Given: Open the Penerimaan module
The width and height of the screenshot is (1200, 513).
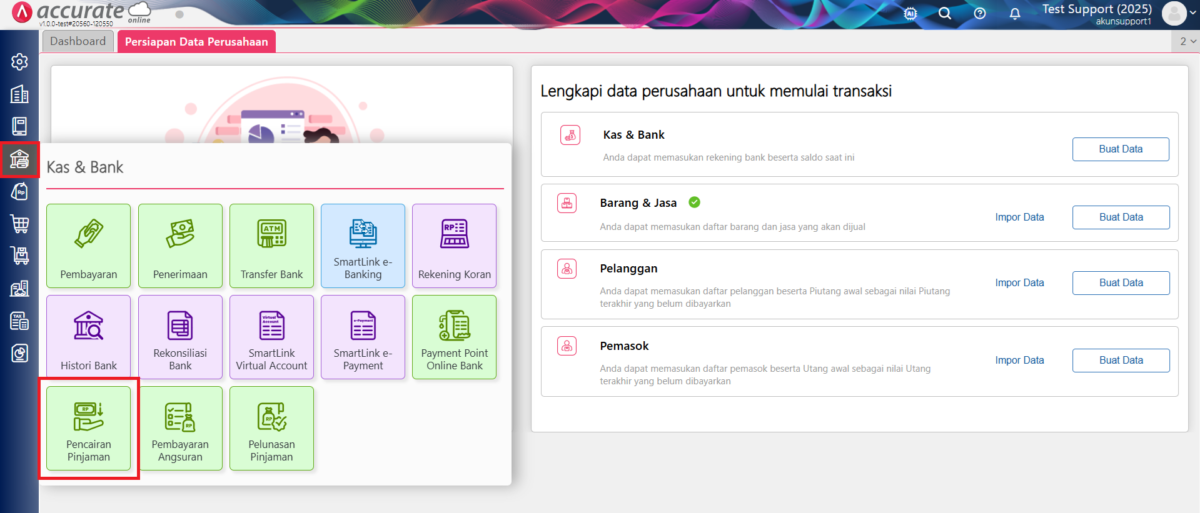Looking at the screenshot, I should (180, 246).
